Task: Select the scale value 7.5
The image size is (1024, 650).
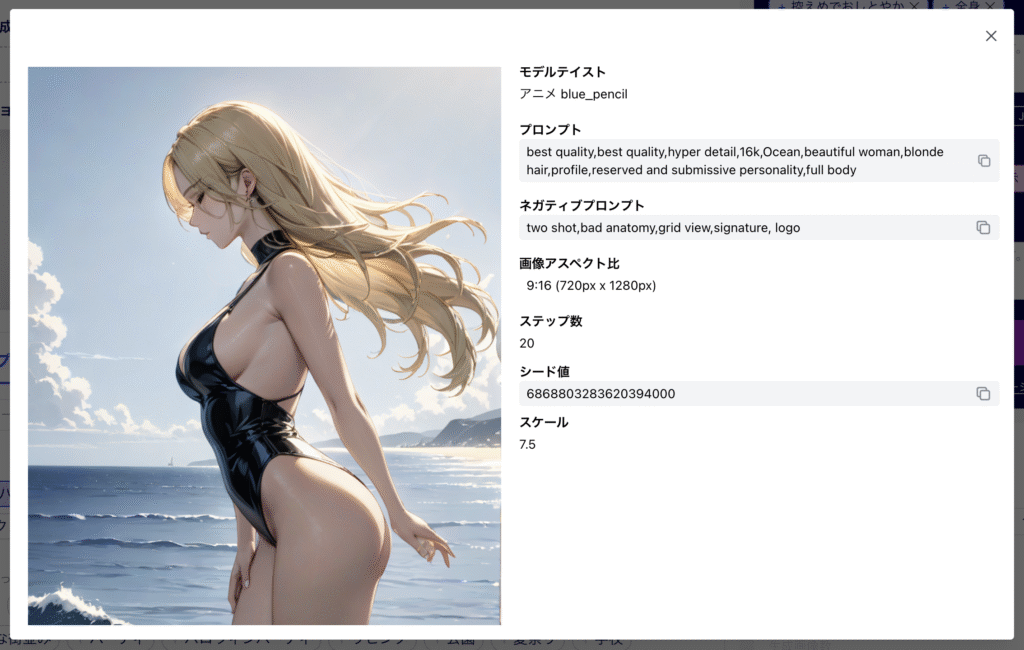Action: 527,444
